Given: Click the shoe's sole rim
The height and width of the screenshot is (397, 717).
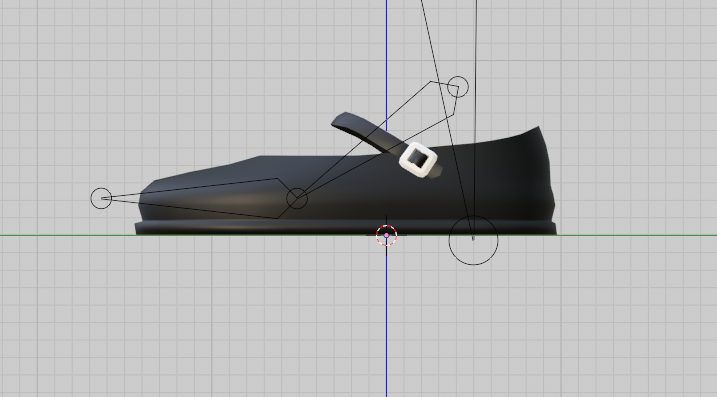Looking at the screenshot, I should click(346, 227).
